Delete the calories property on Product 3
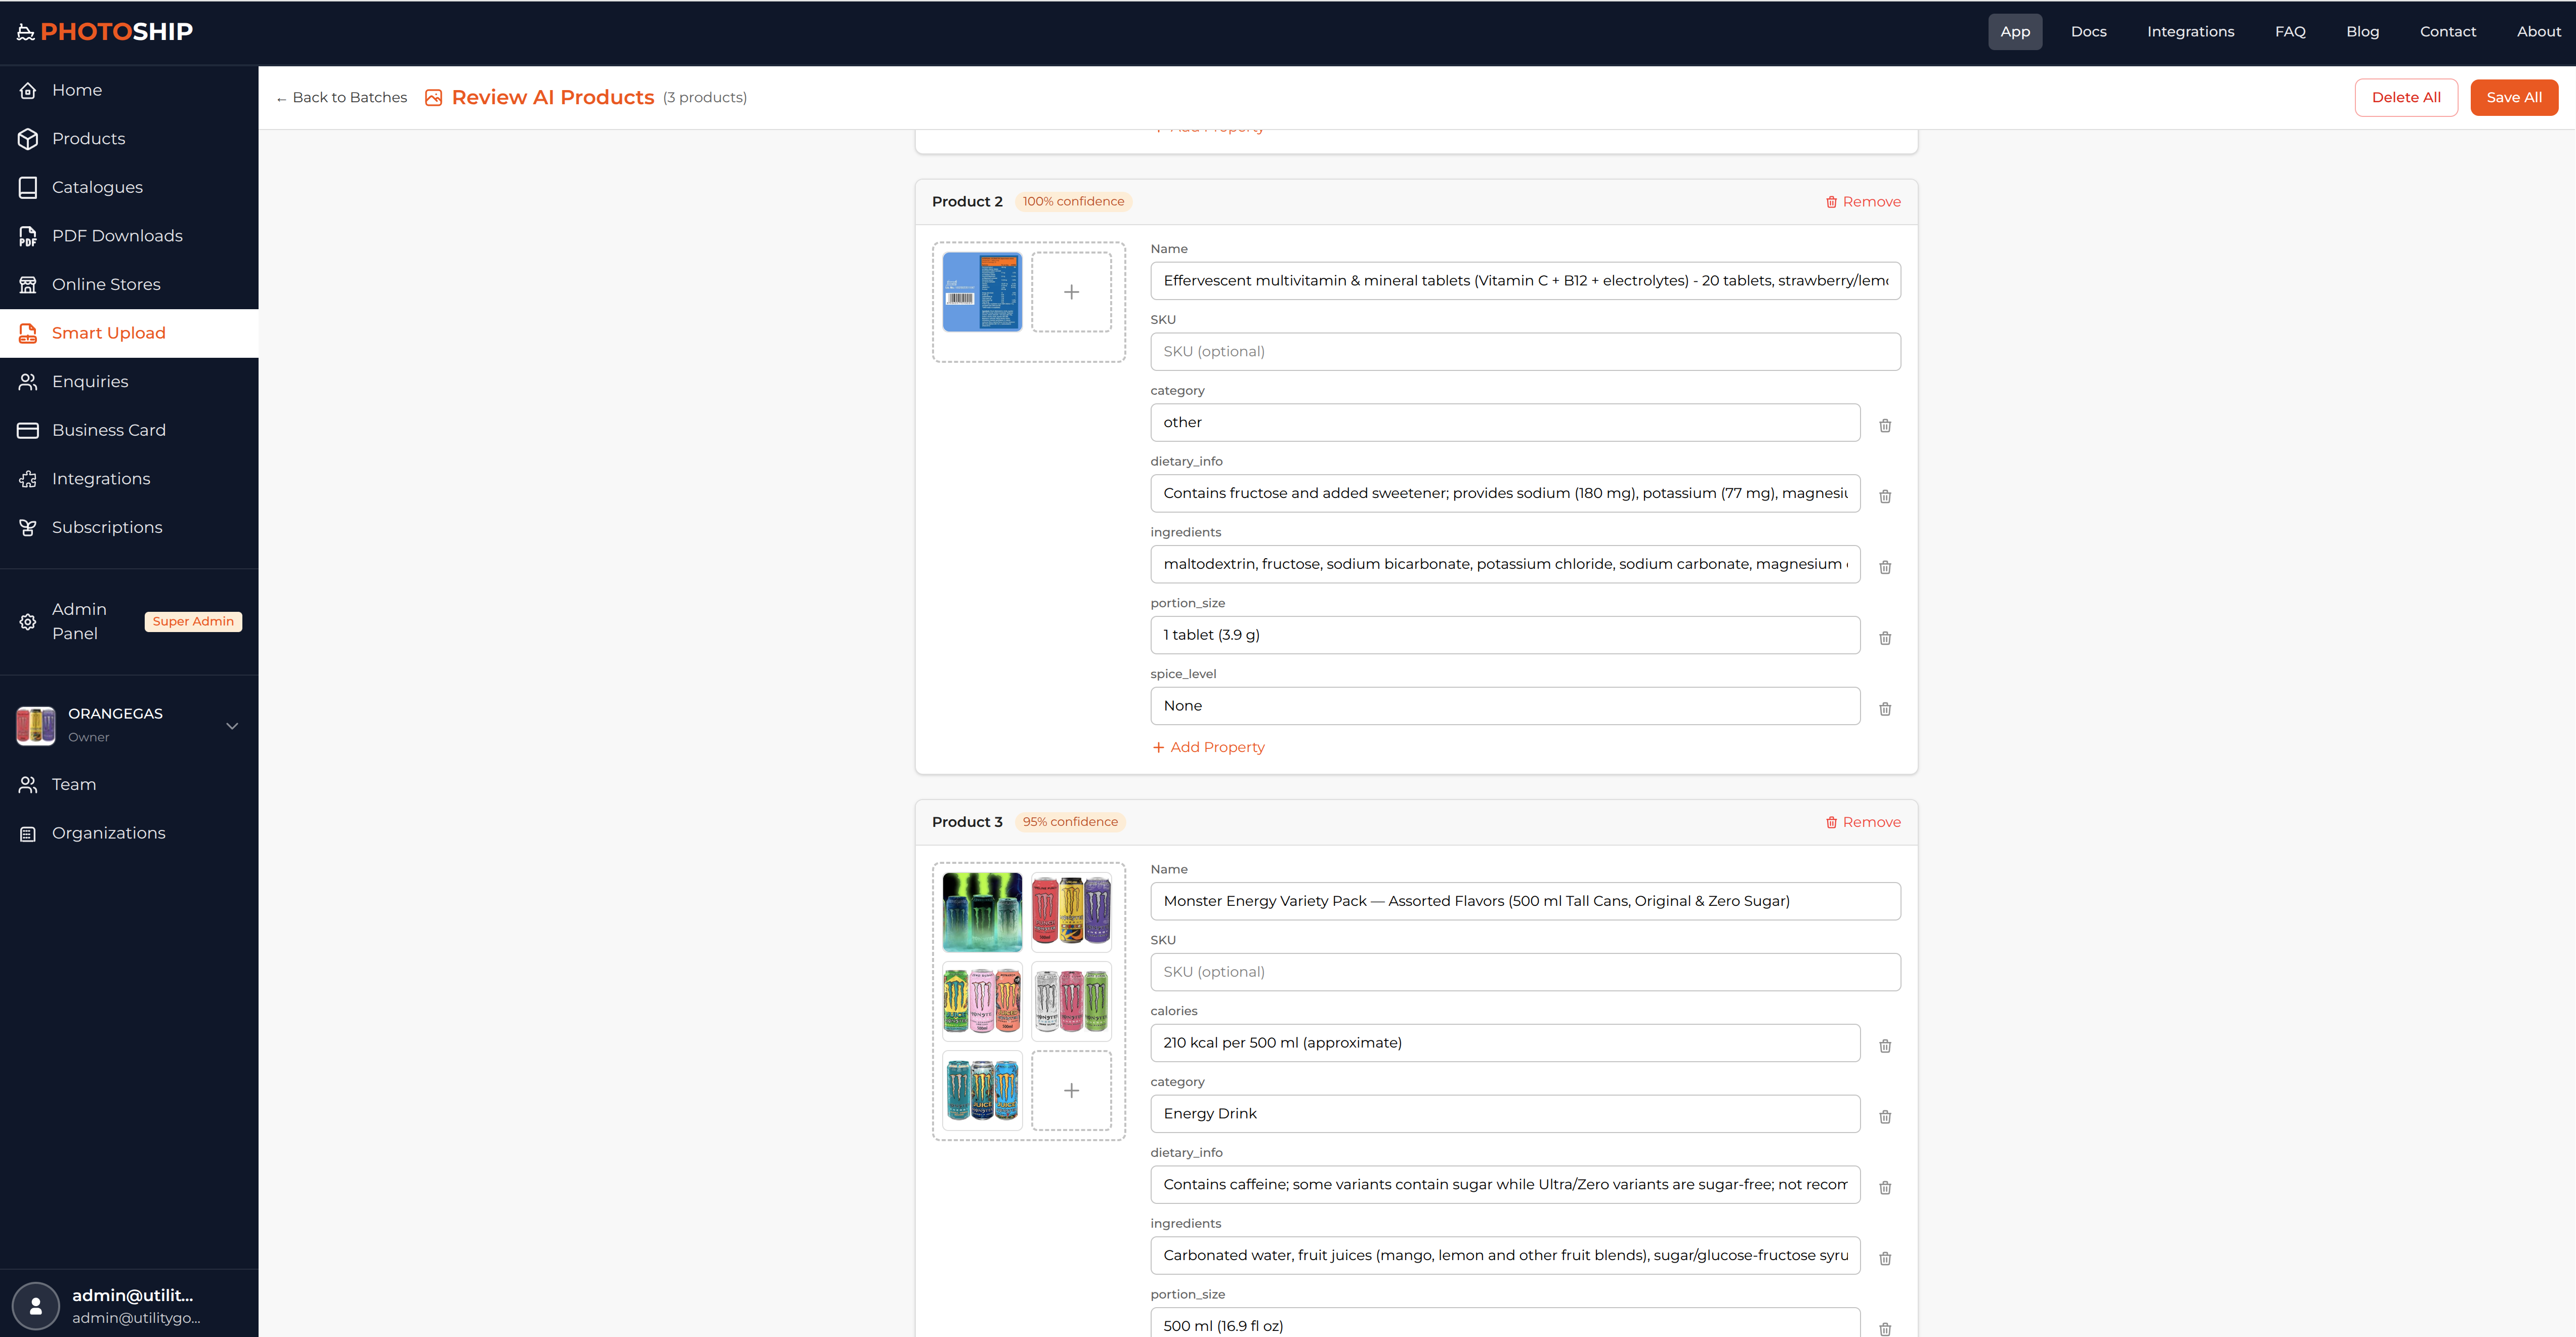The width and height of the screenshot is (2576, 1337). coord(1886,1046)
